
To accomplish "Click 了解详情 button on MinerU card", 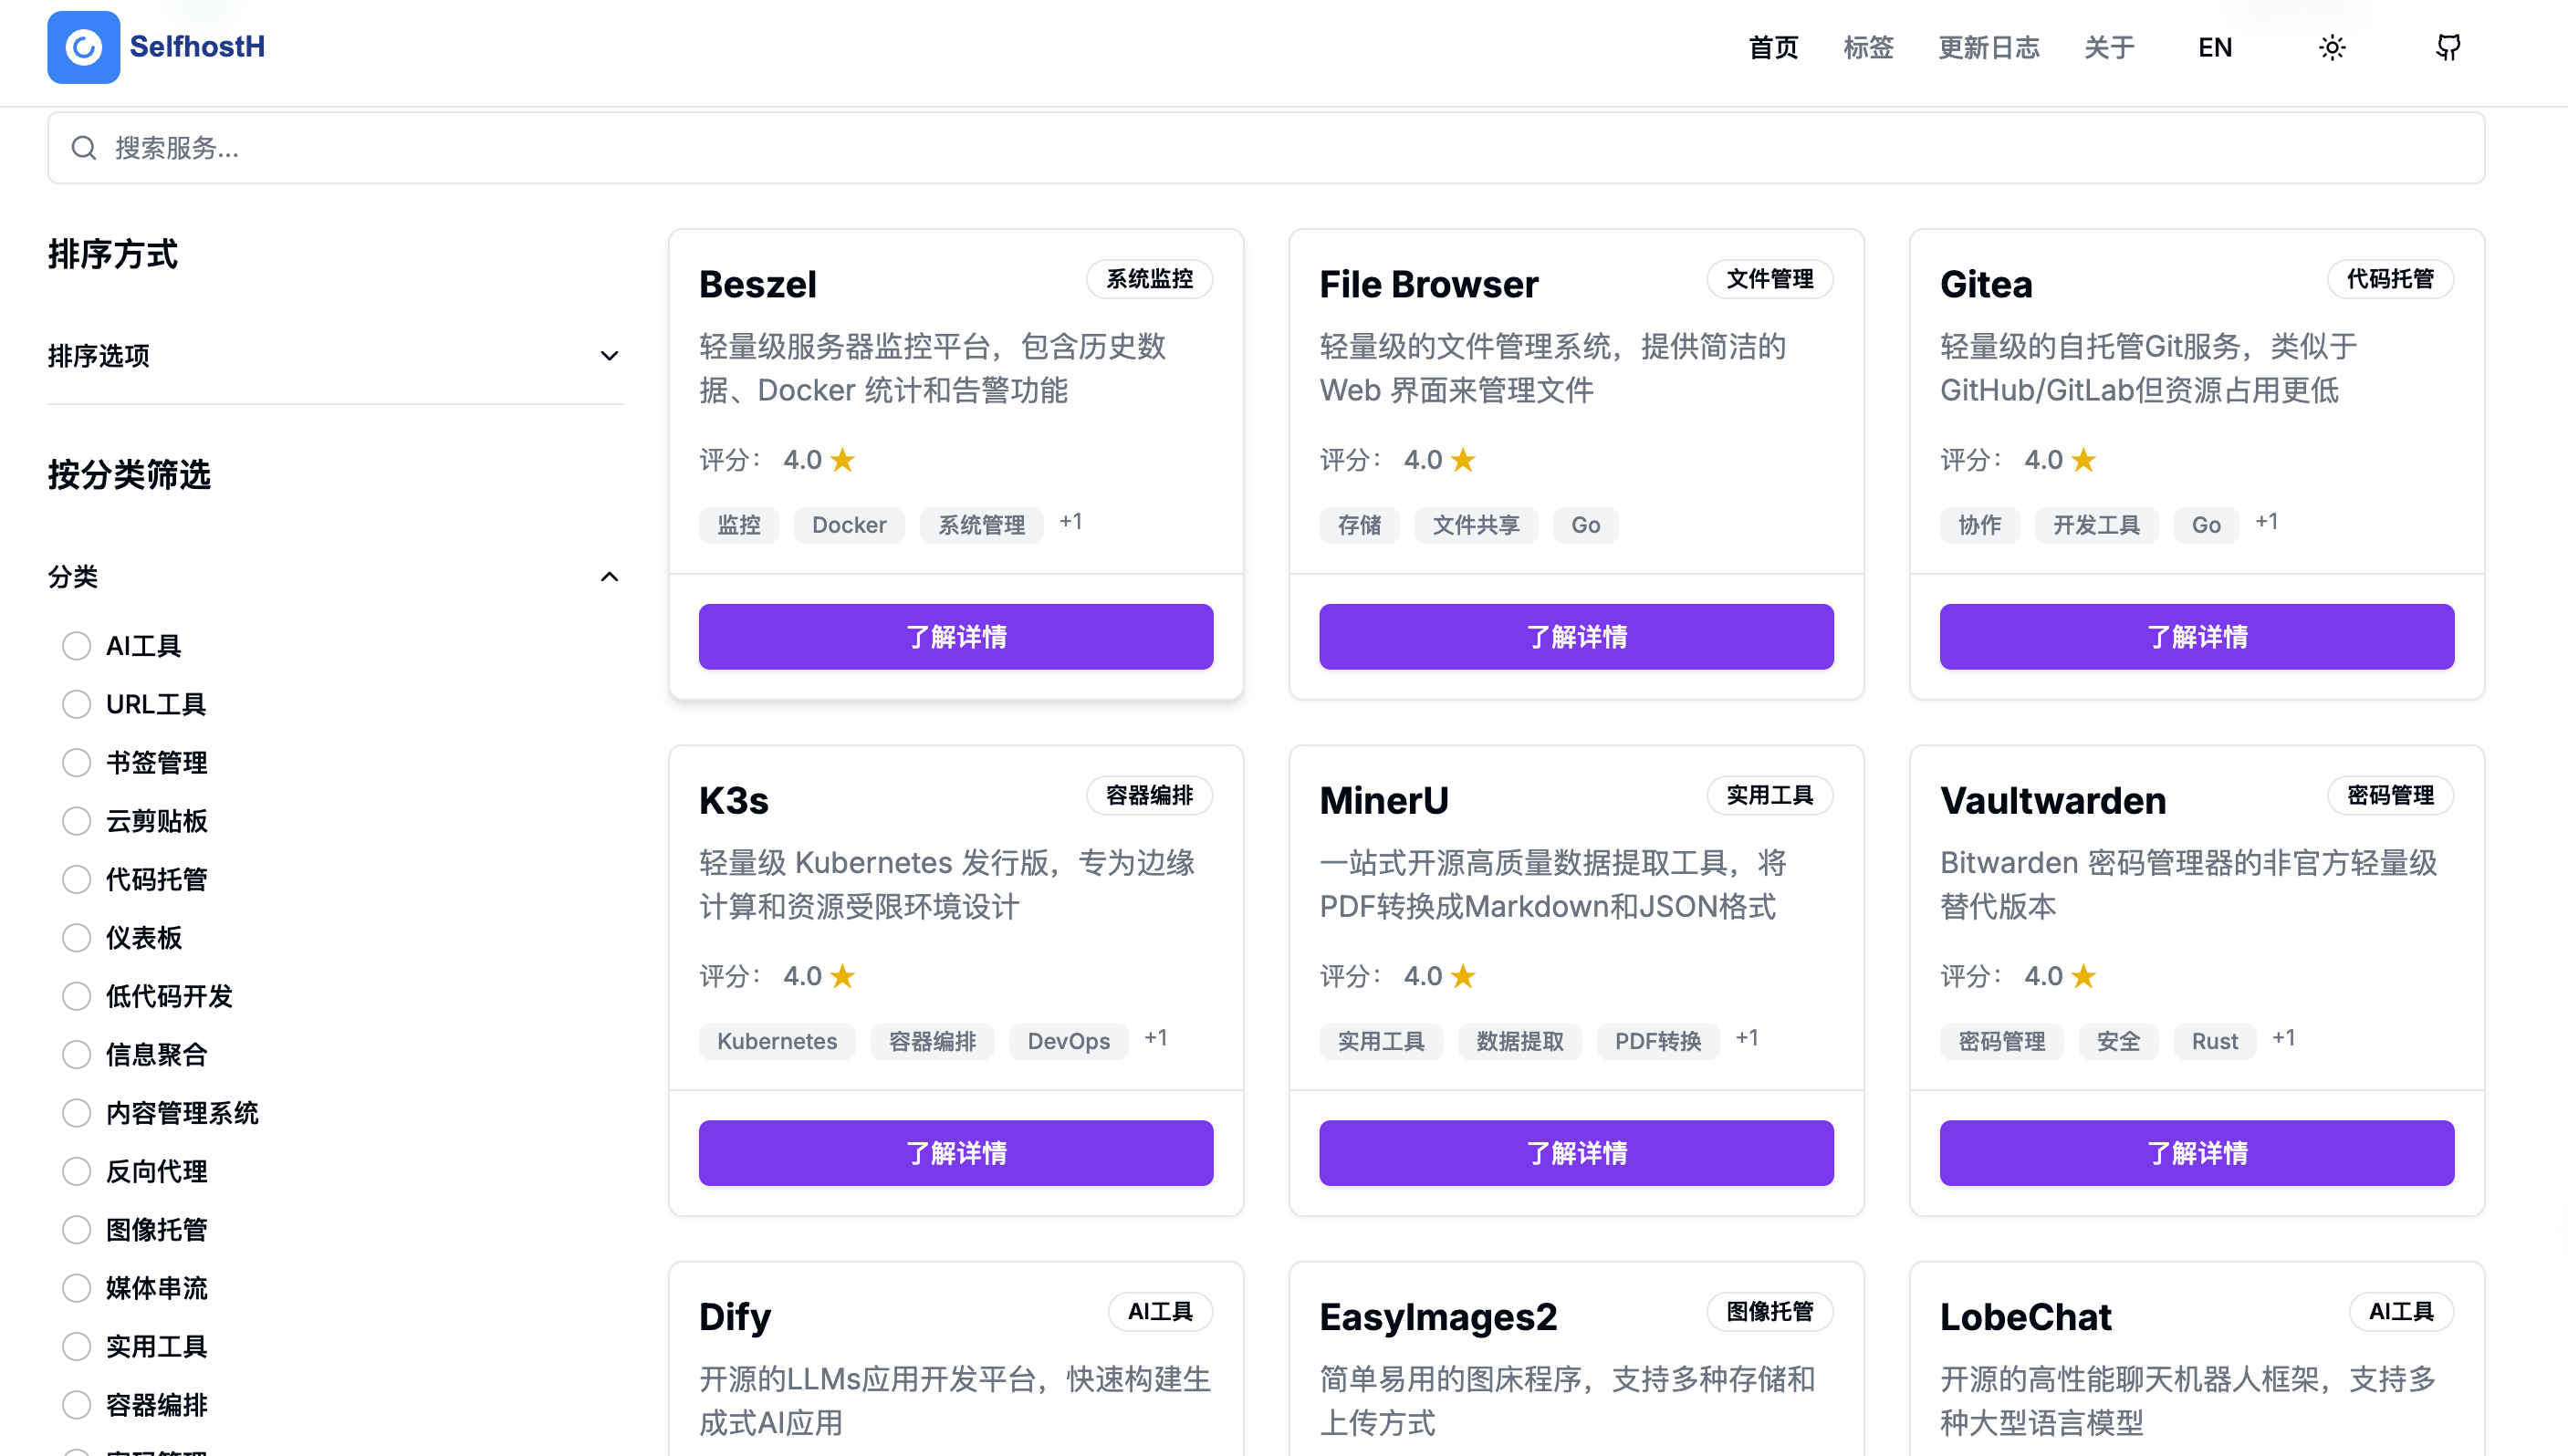I will tap(1576, 1153).
